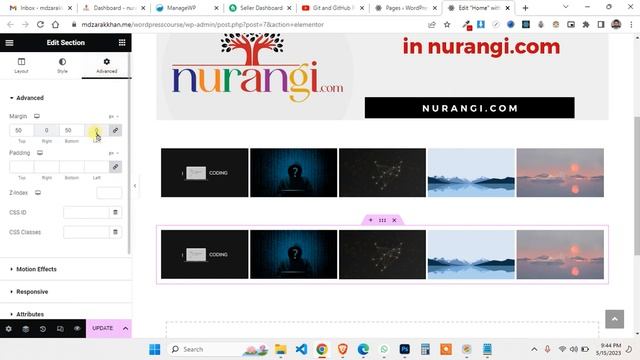Viewport: 640px width, 360px height.
Task: Click the Padding Bottom field
Action: pyautogui.click(x=71, y=167)
